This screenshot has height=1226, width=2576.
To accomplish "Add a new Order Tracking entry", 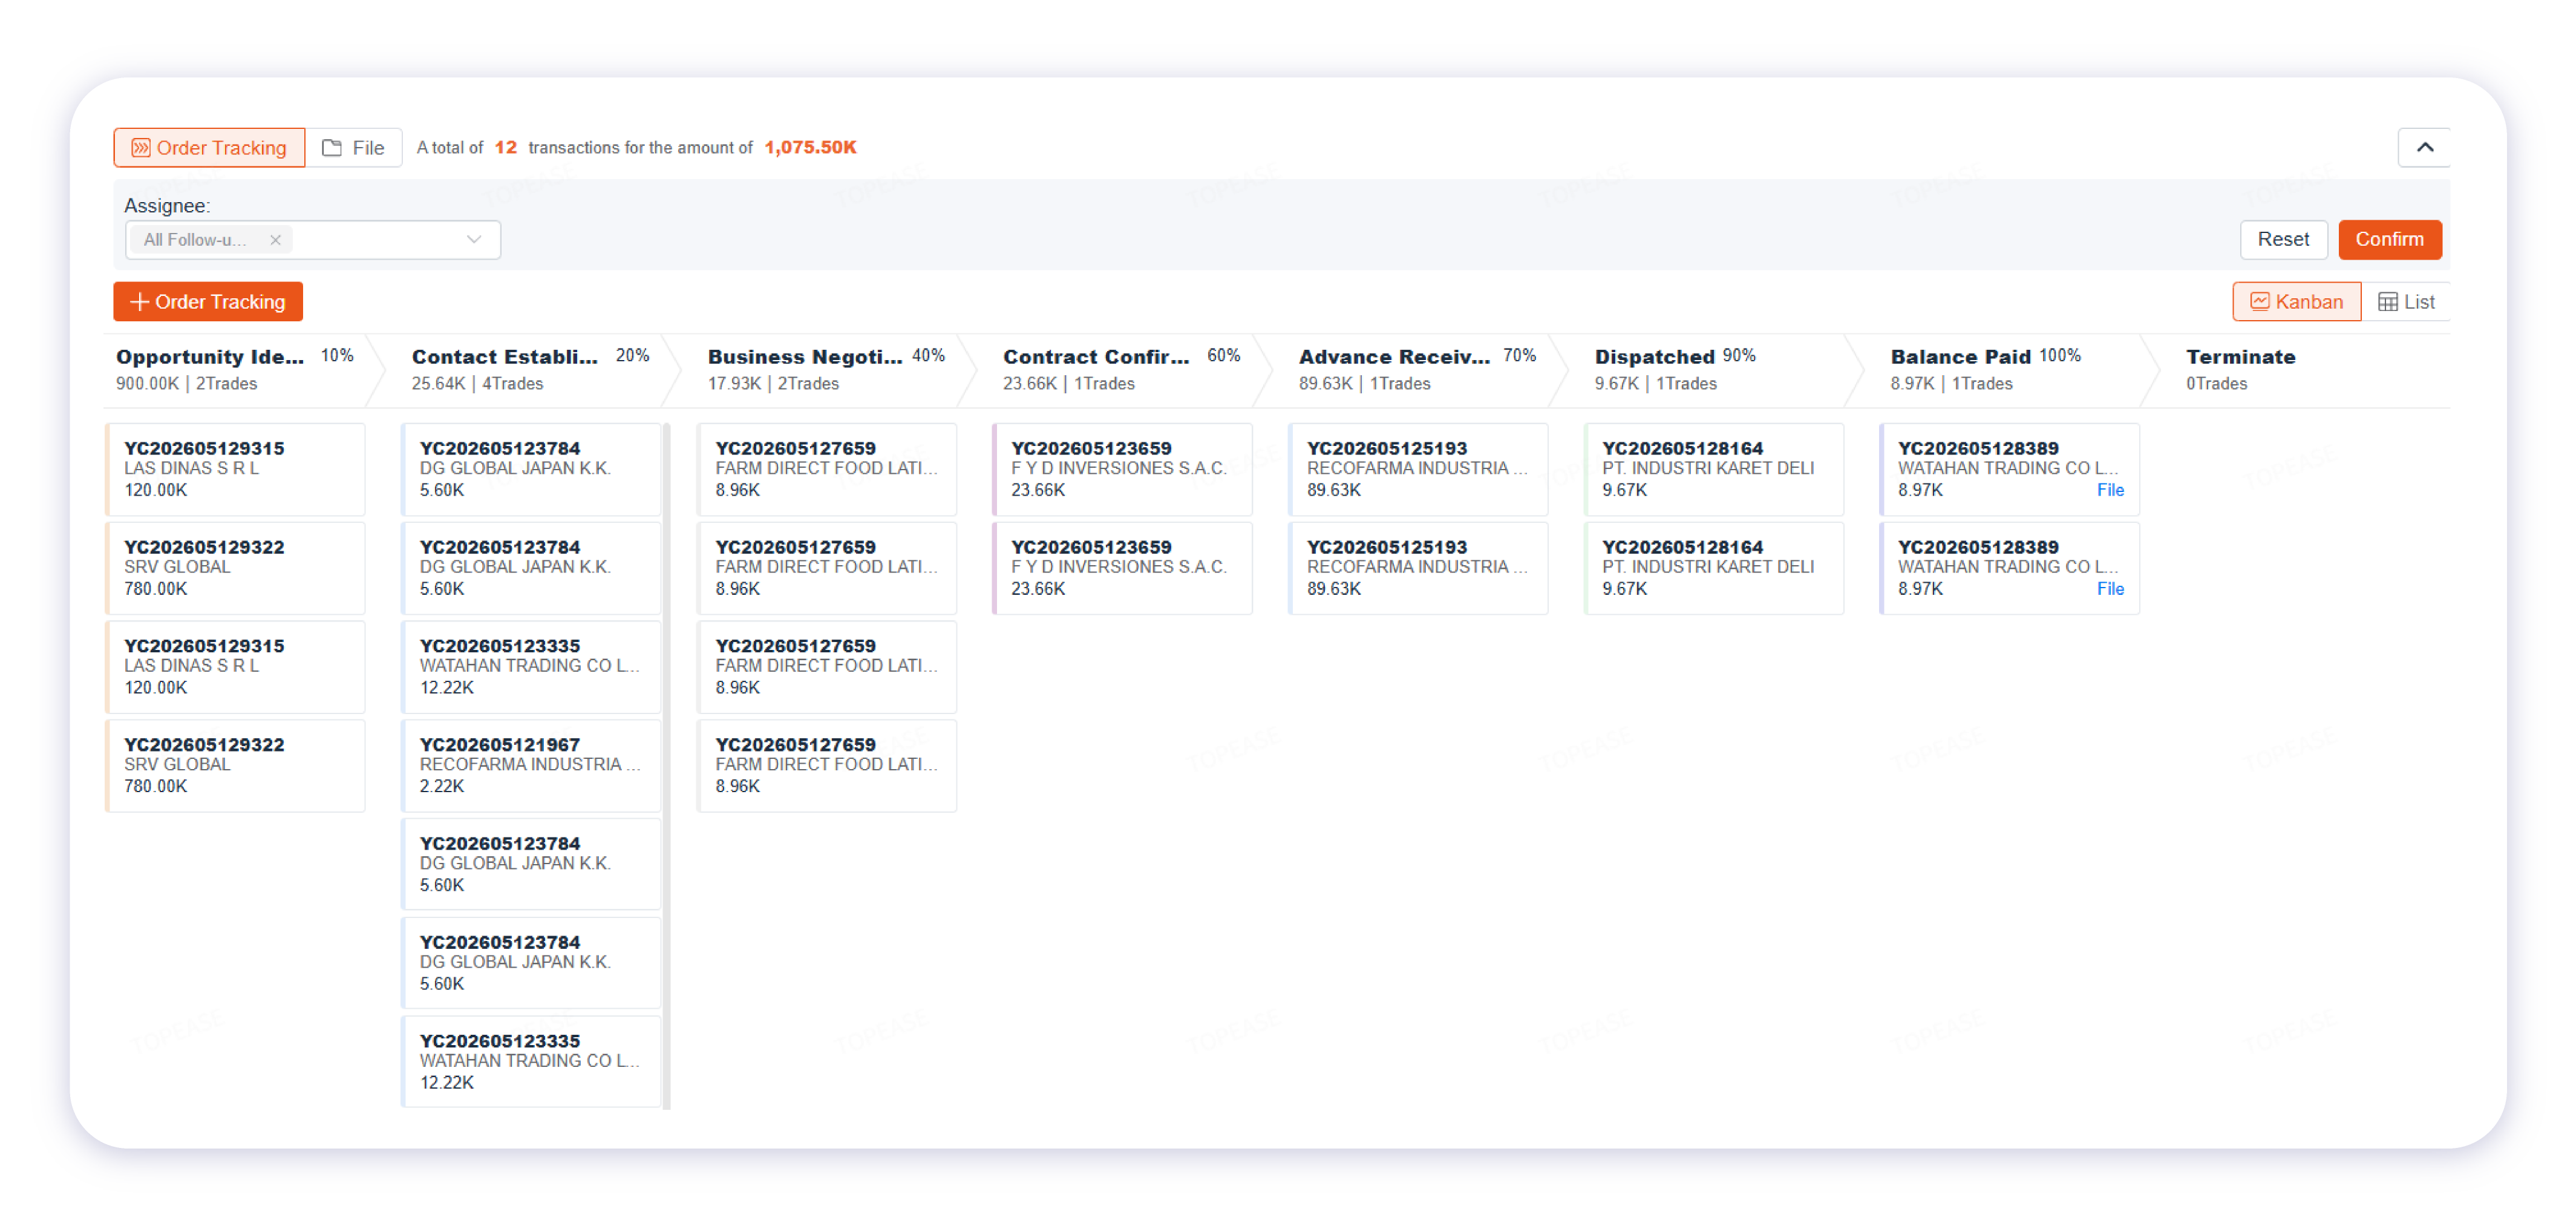I will tap(208, 301).
